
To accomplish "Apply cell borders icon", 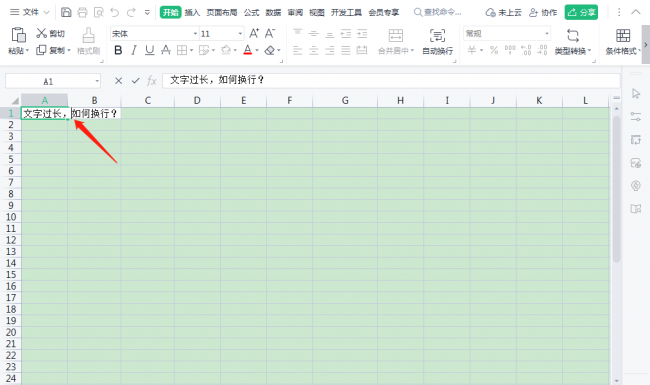I will coord(182,51).
